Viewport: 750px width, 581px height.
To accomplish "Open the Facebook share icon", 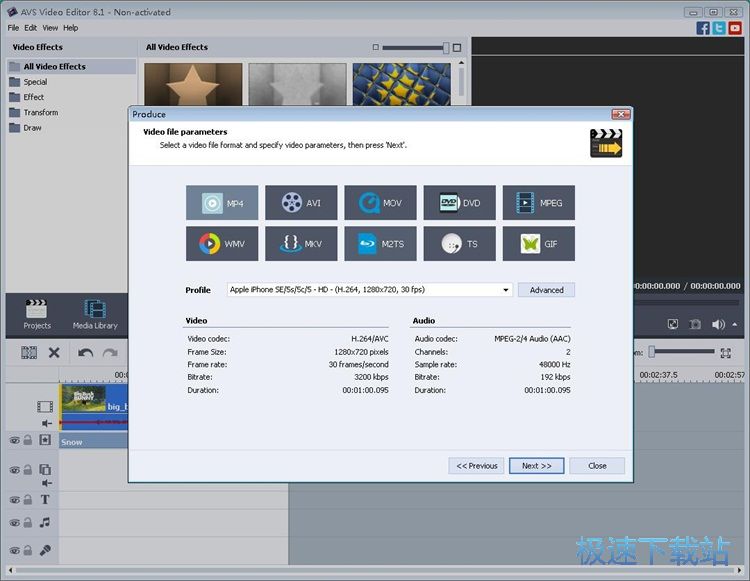I will coord(703,28).
